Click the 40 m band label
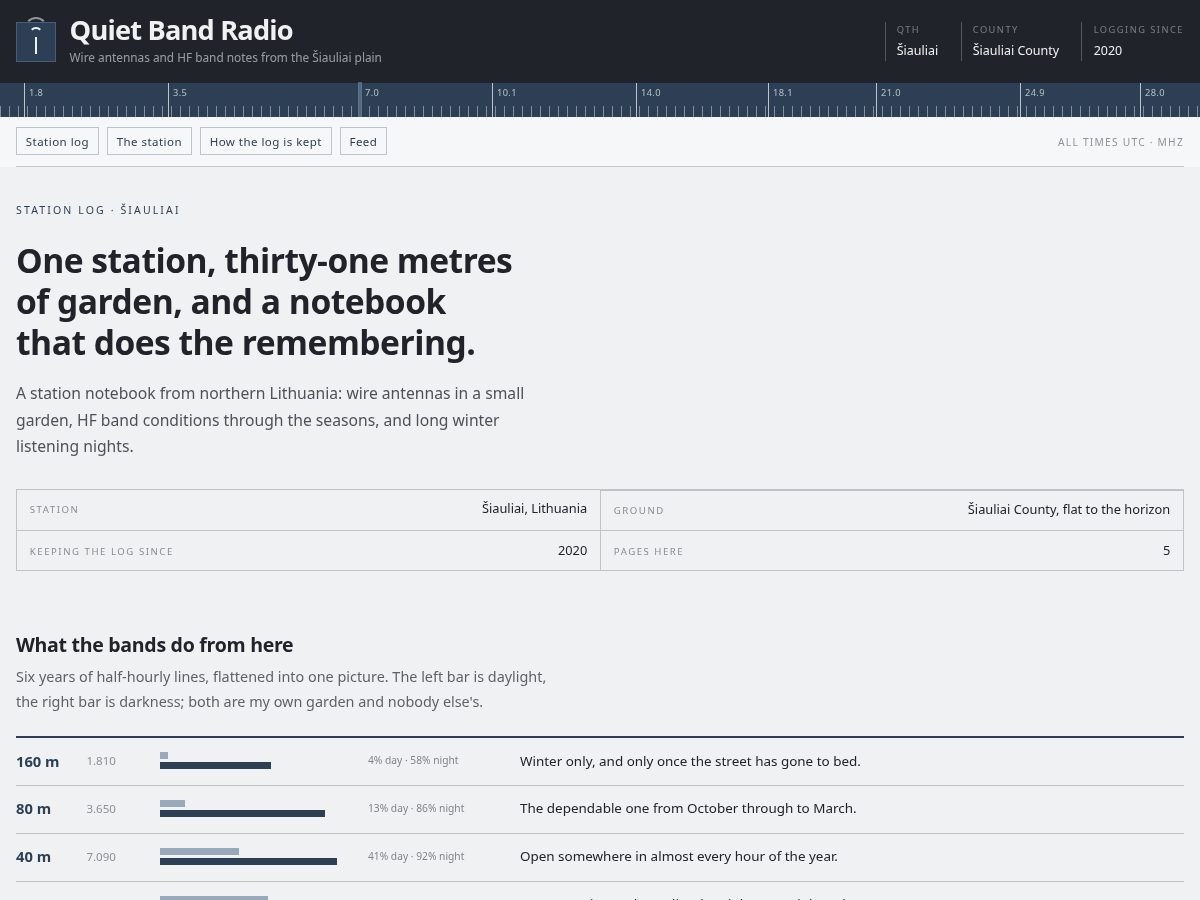 pyautogui.click(x=33, y=857)
